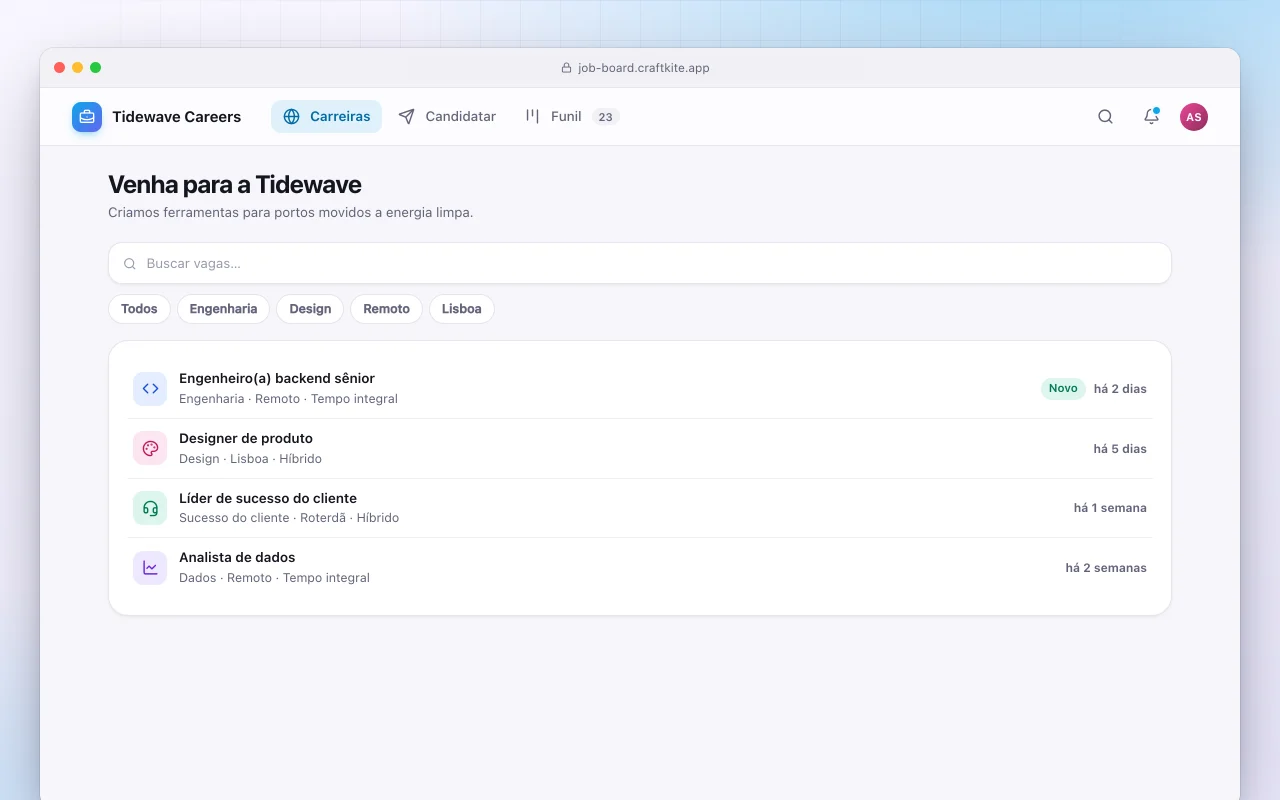Select the Todos filter chip
This screenshot has width=1280, height=800.
[x=139, y=309]
